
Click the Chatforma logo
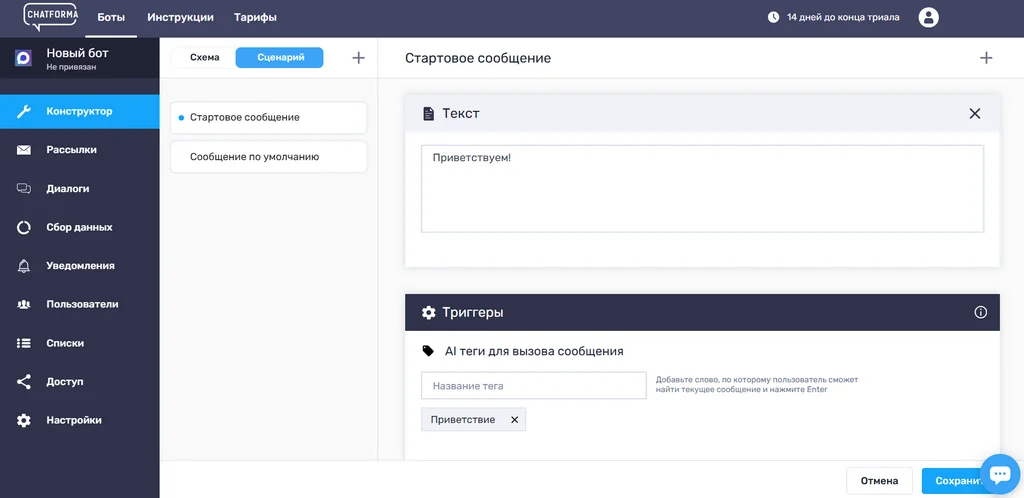click(50, 17)
